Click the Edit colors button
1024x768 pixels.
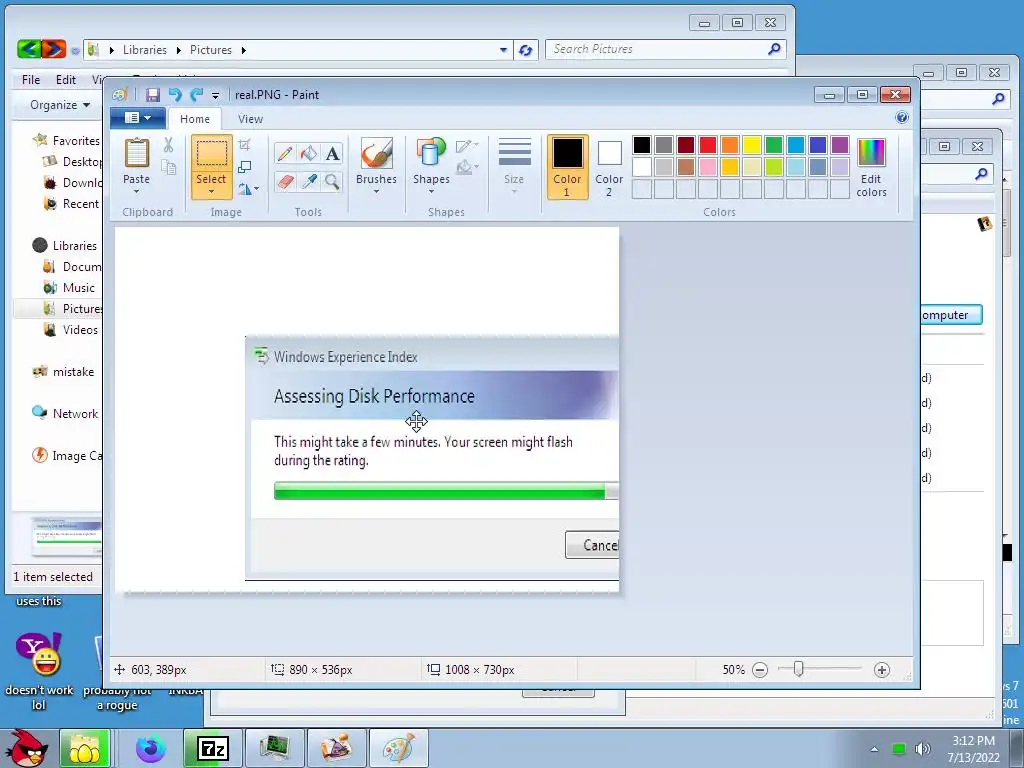coord(871,168)
